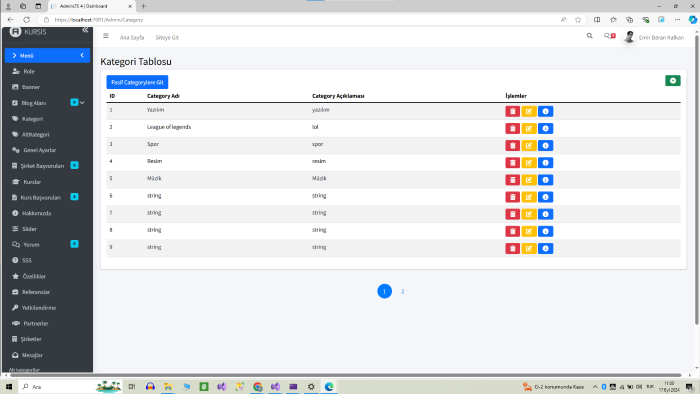Edit the row with ID 7
700x394 pixels.
pos(529,214)
